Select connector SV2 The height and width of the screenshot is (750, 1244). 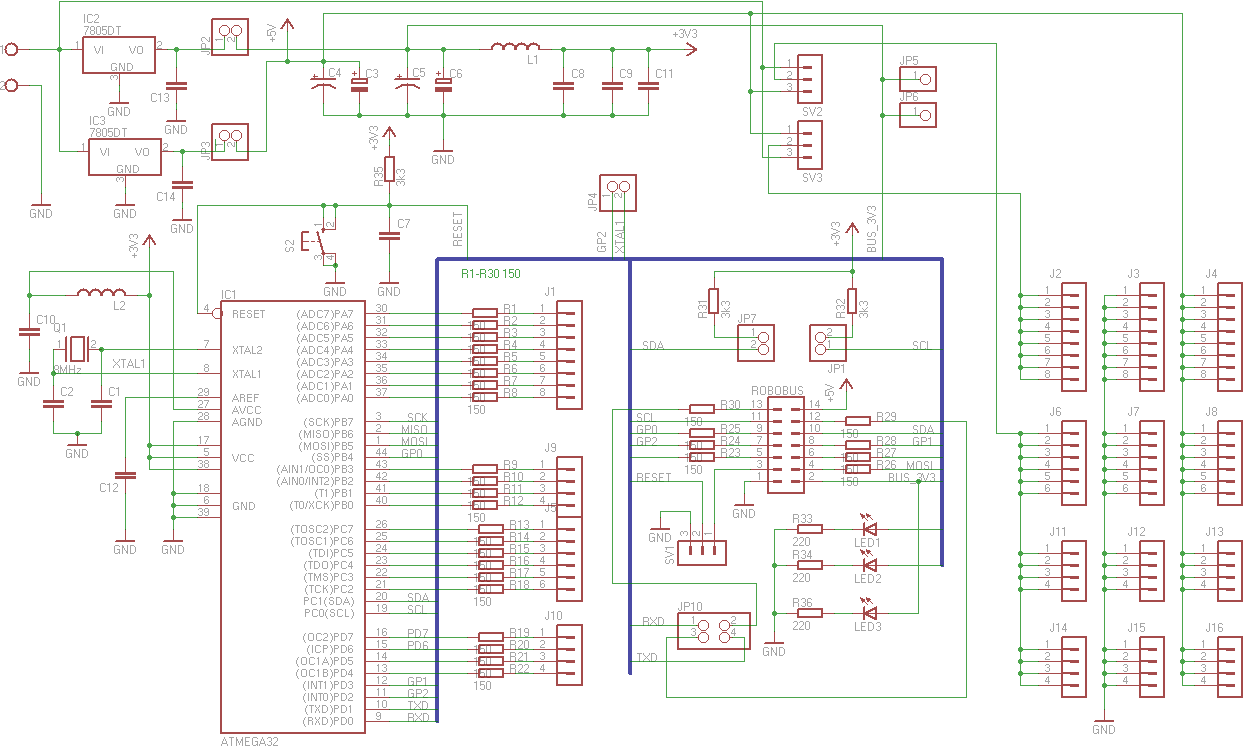pos(809,79)
